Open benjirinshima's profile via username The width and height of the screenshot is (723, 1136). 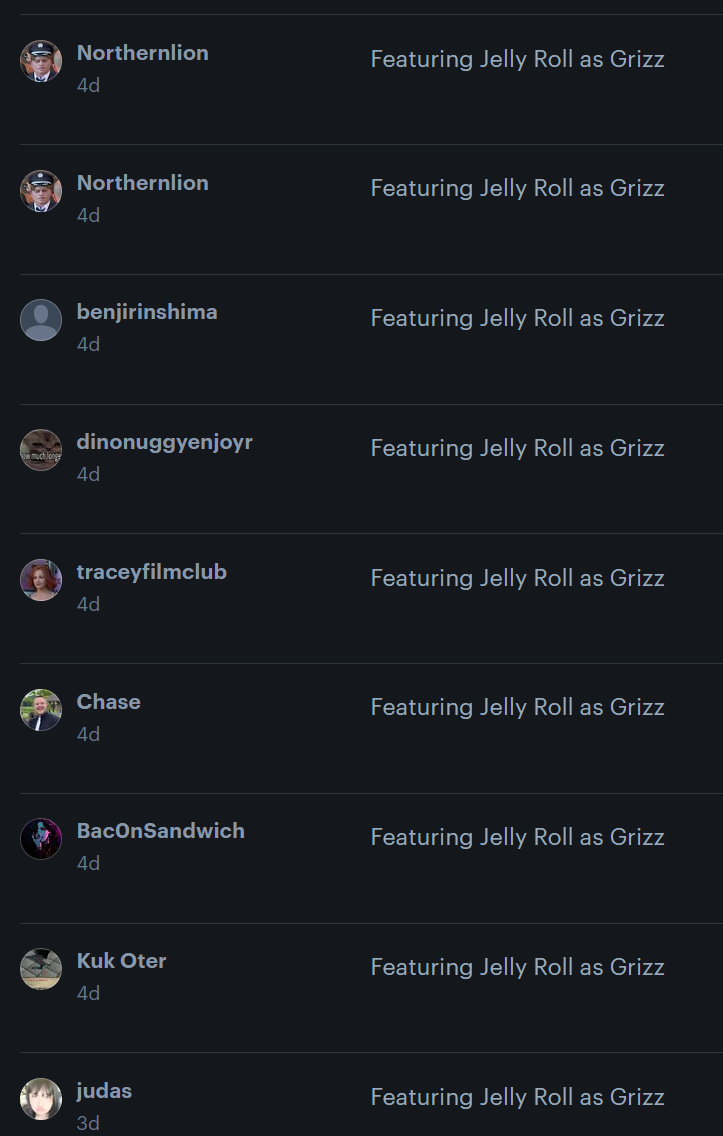click(147, 312)
